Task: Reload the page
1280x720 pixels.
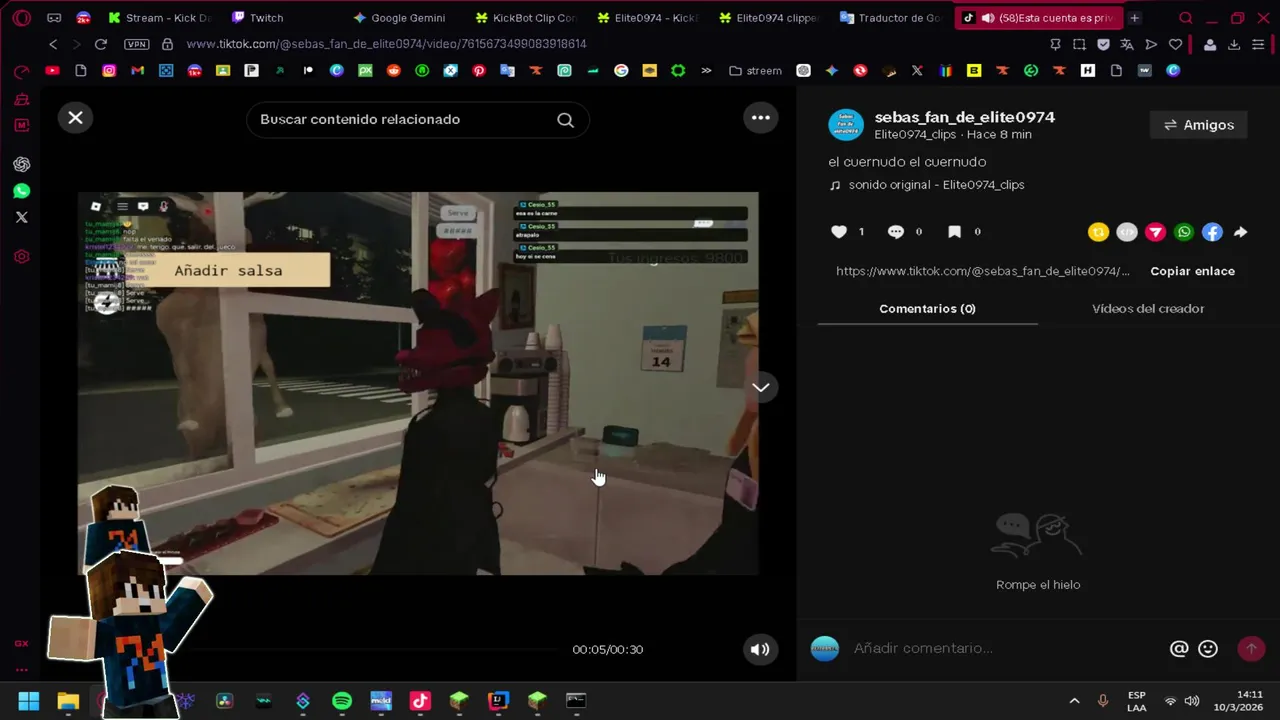Action: (100, 44)
